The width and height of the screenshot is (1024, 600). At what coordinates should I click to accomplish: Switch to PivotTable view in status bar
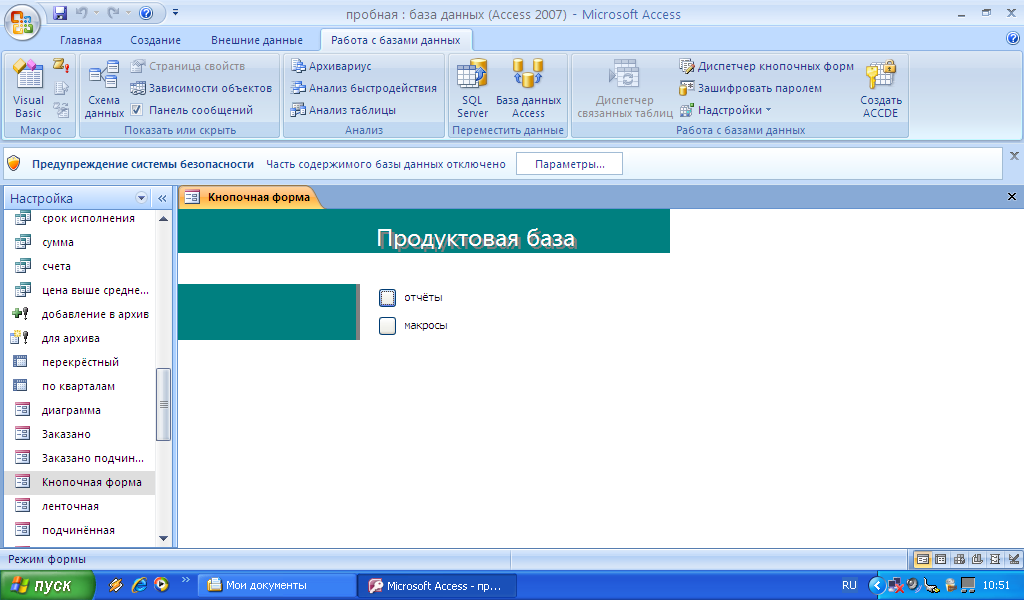click(959, 559)
